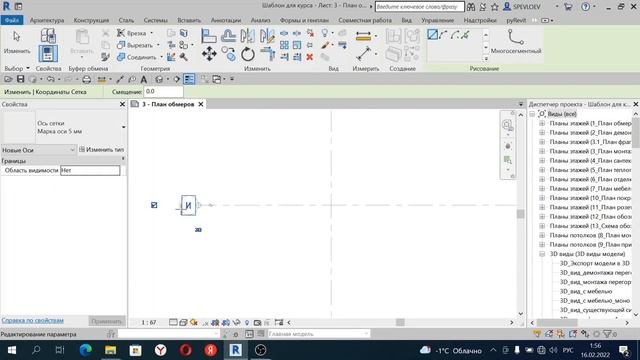Open OBS Studio from the taskbar
This screenshot has width=640, height=360.
tap(260, 350)
